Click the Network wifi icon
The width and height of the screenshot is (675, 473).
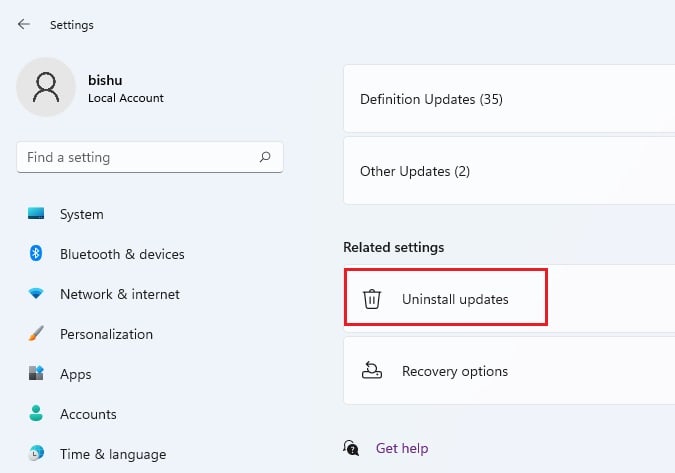tap(36, 294)
